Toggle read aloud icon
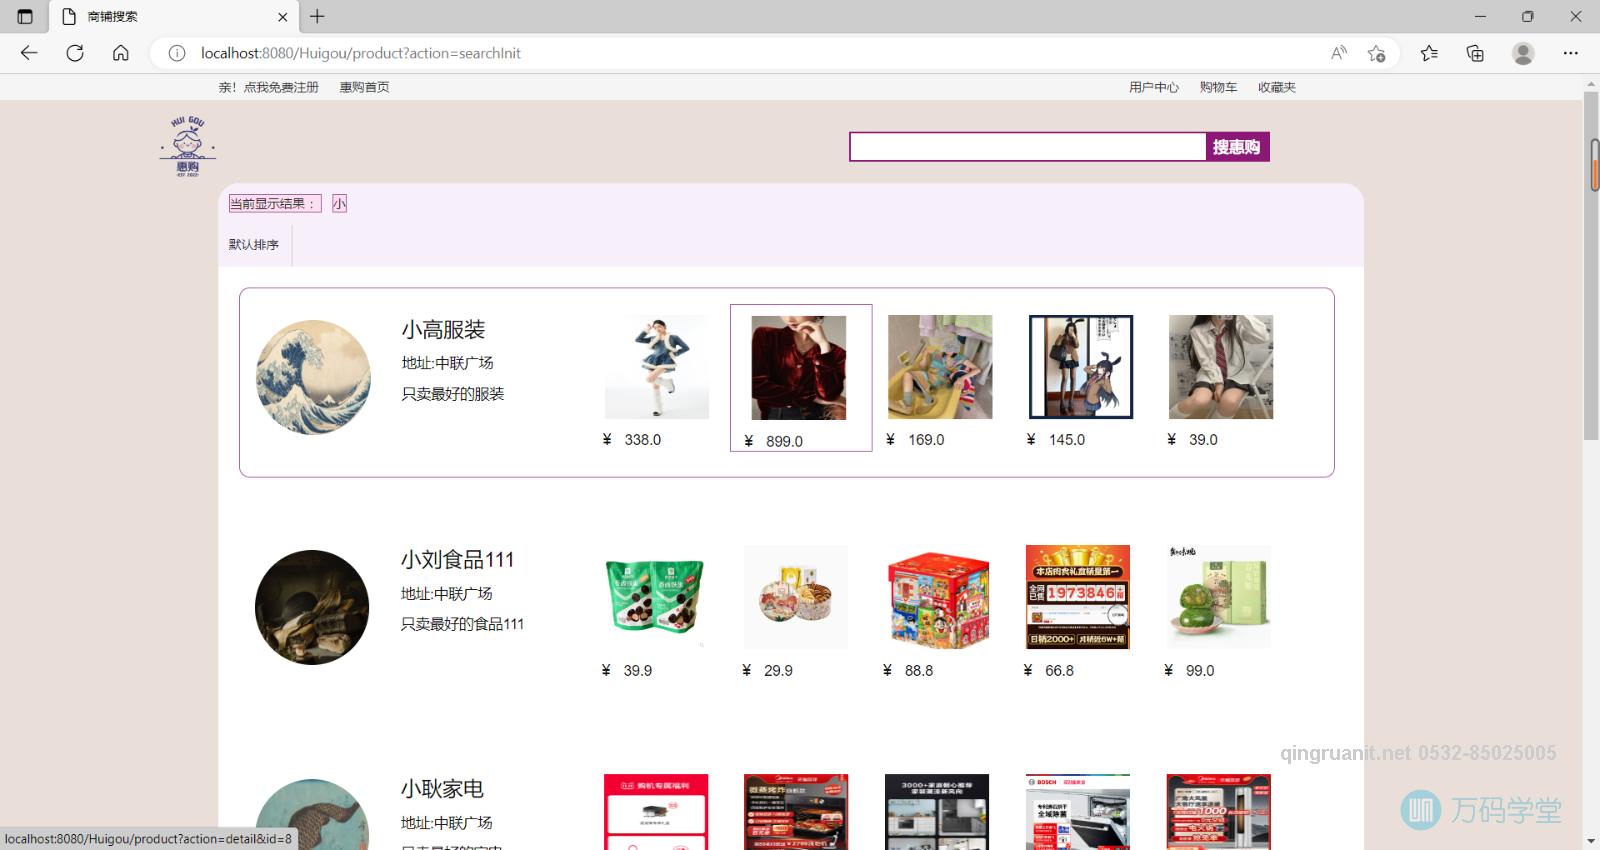1600x850 pixels. pos(1338,53)
